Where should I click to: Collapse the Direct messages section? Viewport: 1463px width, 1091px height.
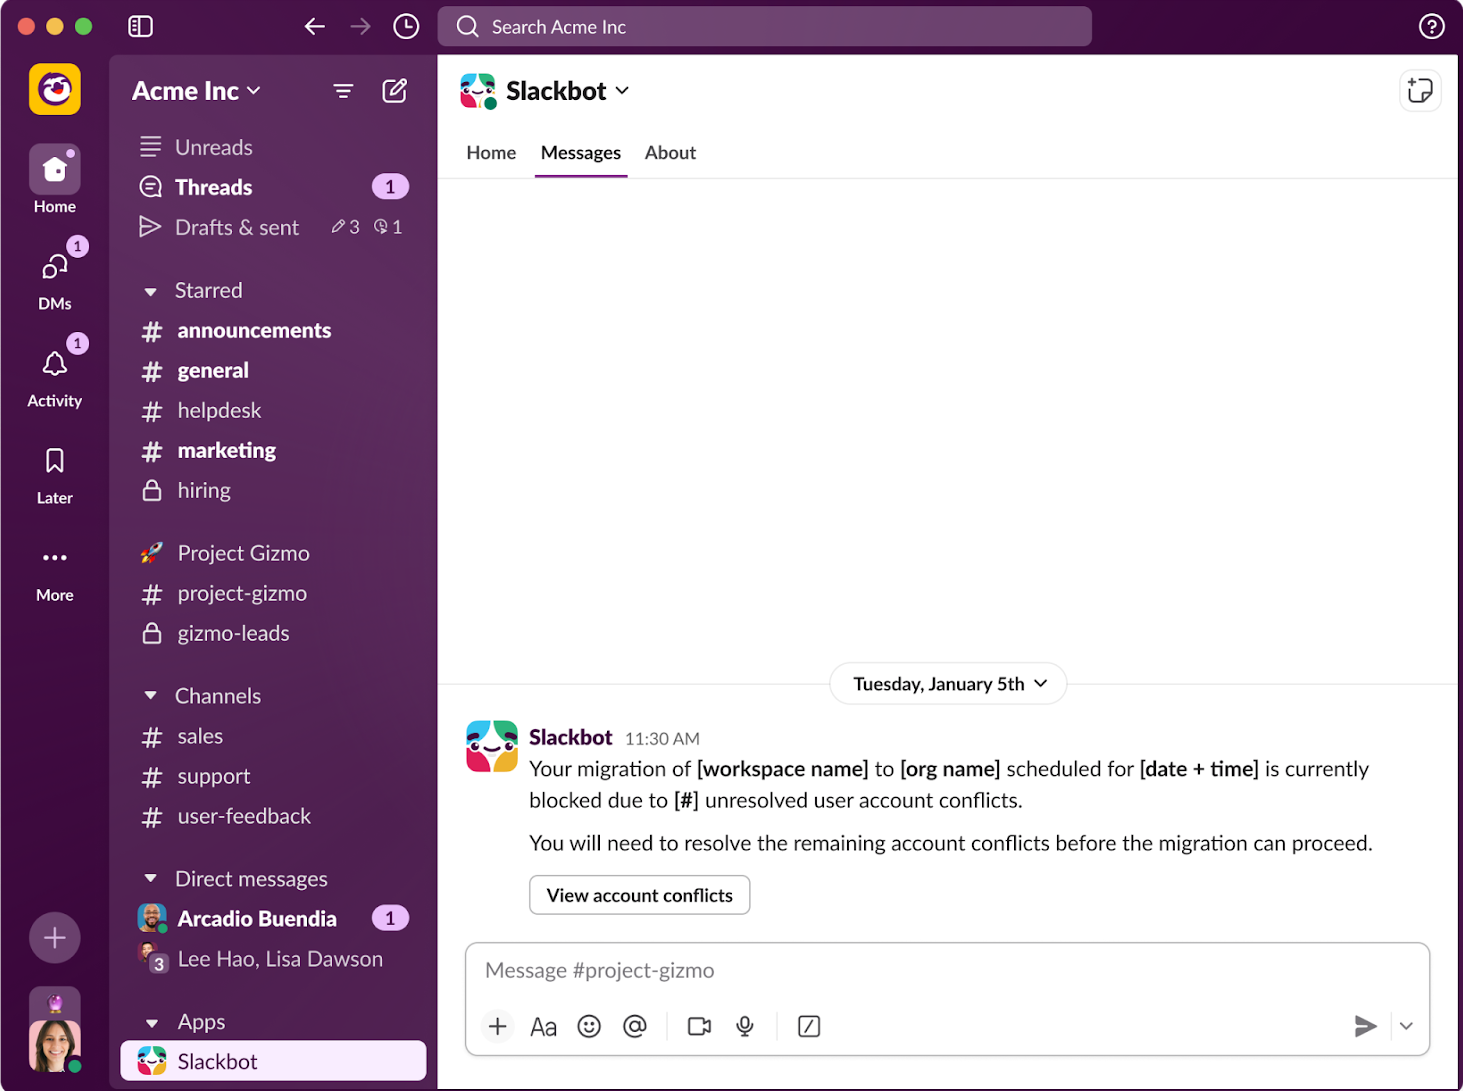151,879
